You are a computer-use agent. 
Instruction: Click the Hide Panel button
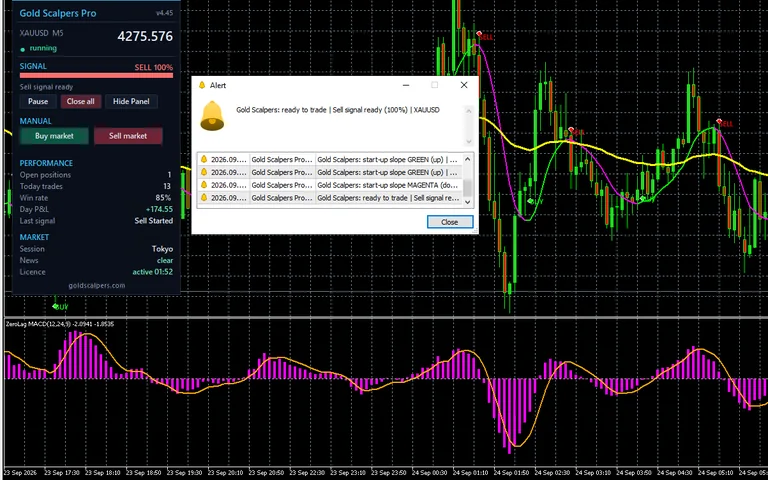(x=131, y=101)
